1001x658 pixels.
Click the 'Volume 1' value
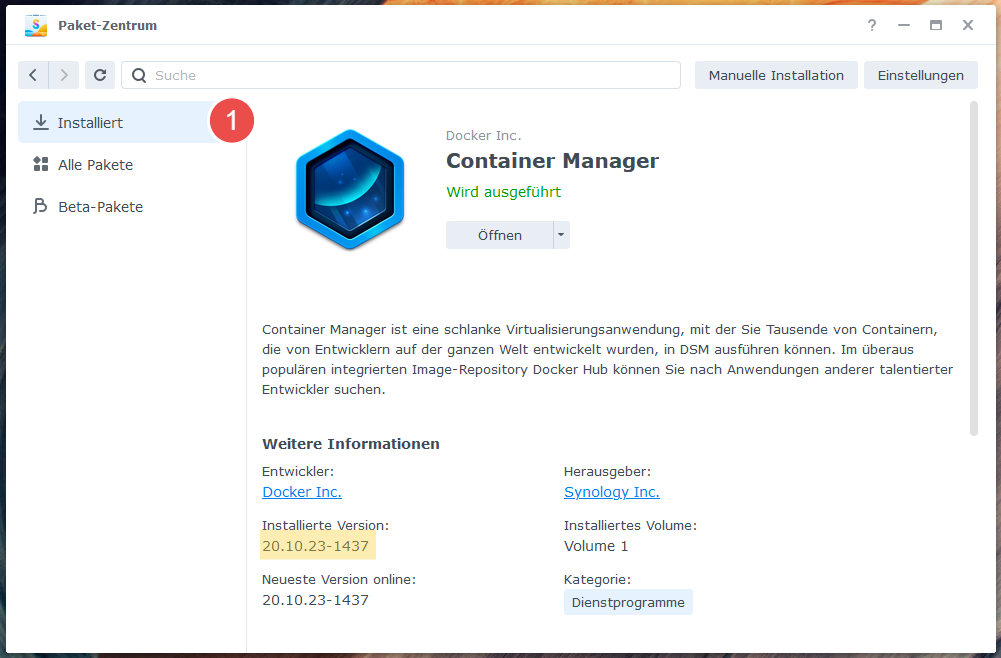[x=596, y=546]
